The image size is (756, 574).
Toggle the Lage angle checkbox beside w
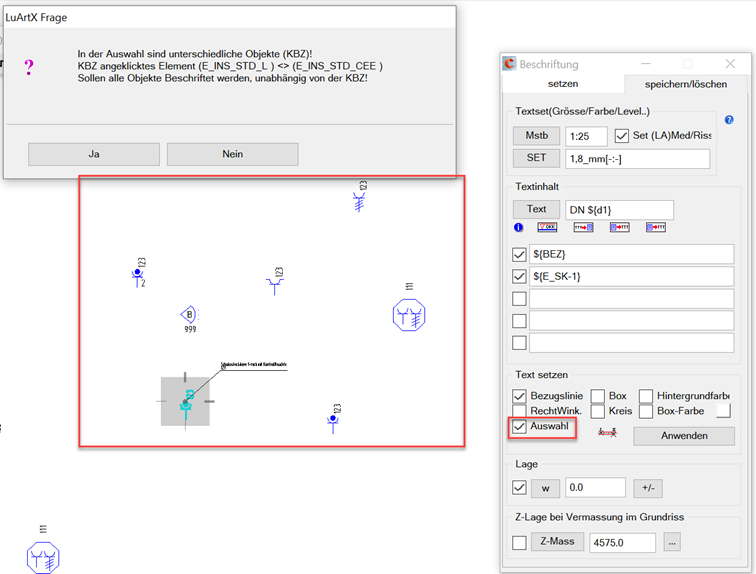[x=519, y=487]
